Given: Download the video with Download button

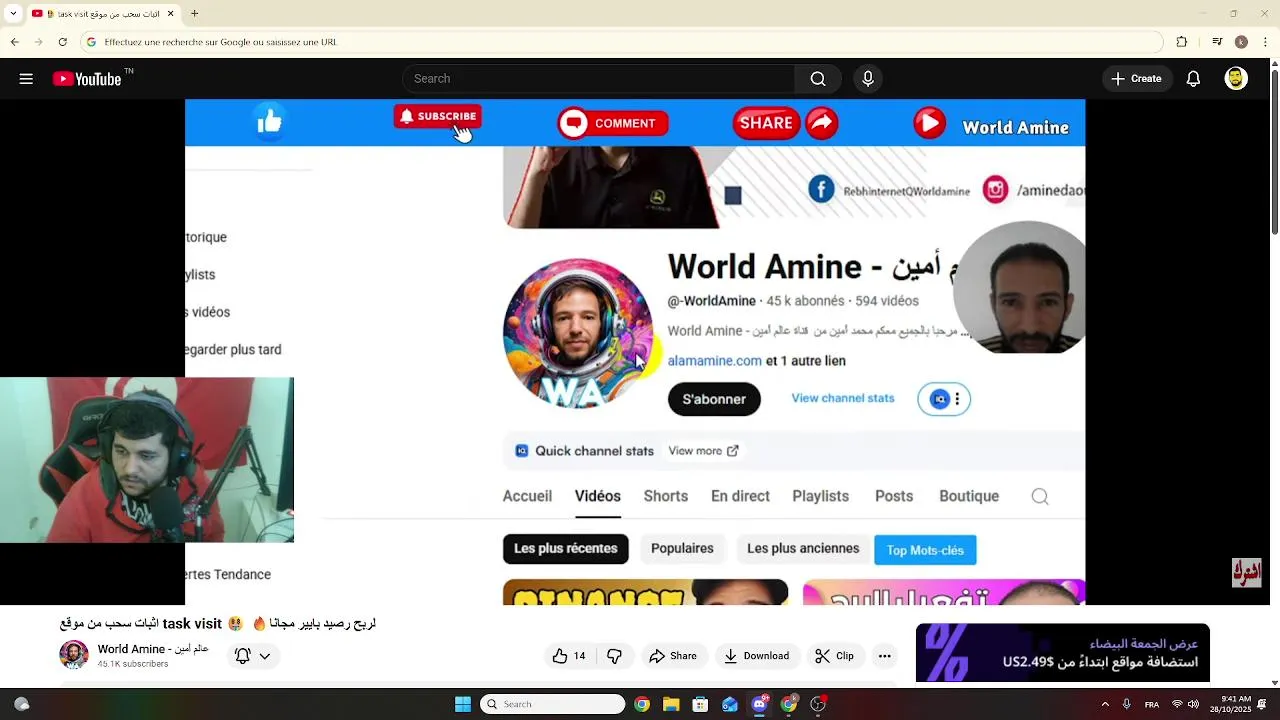Looking at the screenshot, I should (x=757, y=656).
